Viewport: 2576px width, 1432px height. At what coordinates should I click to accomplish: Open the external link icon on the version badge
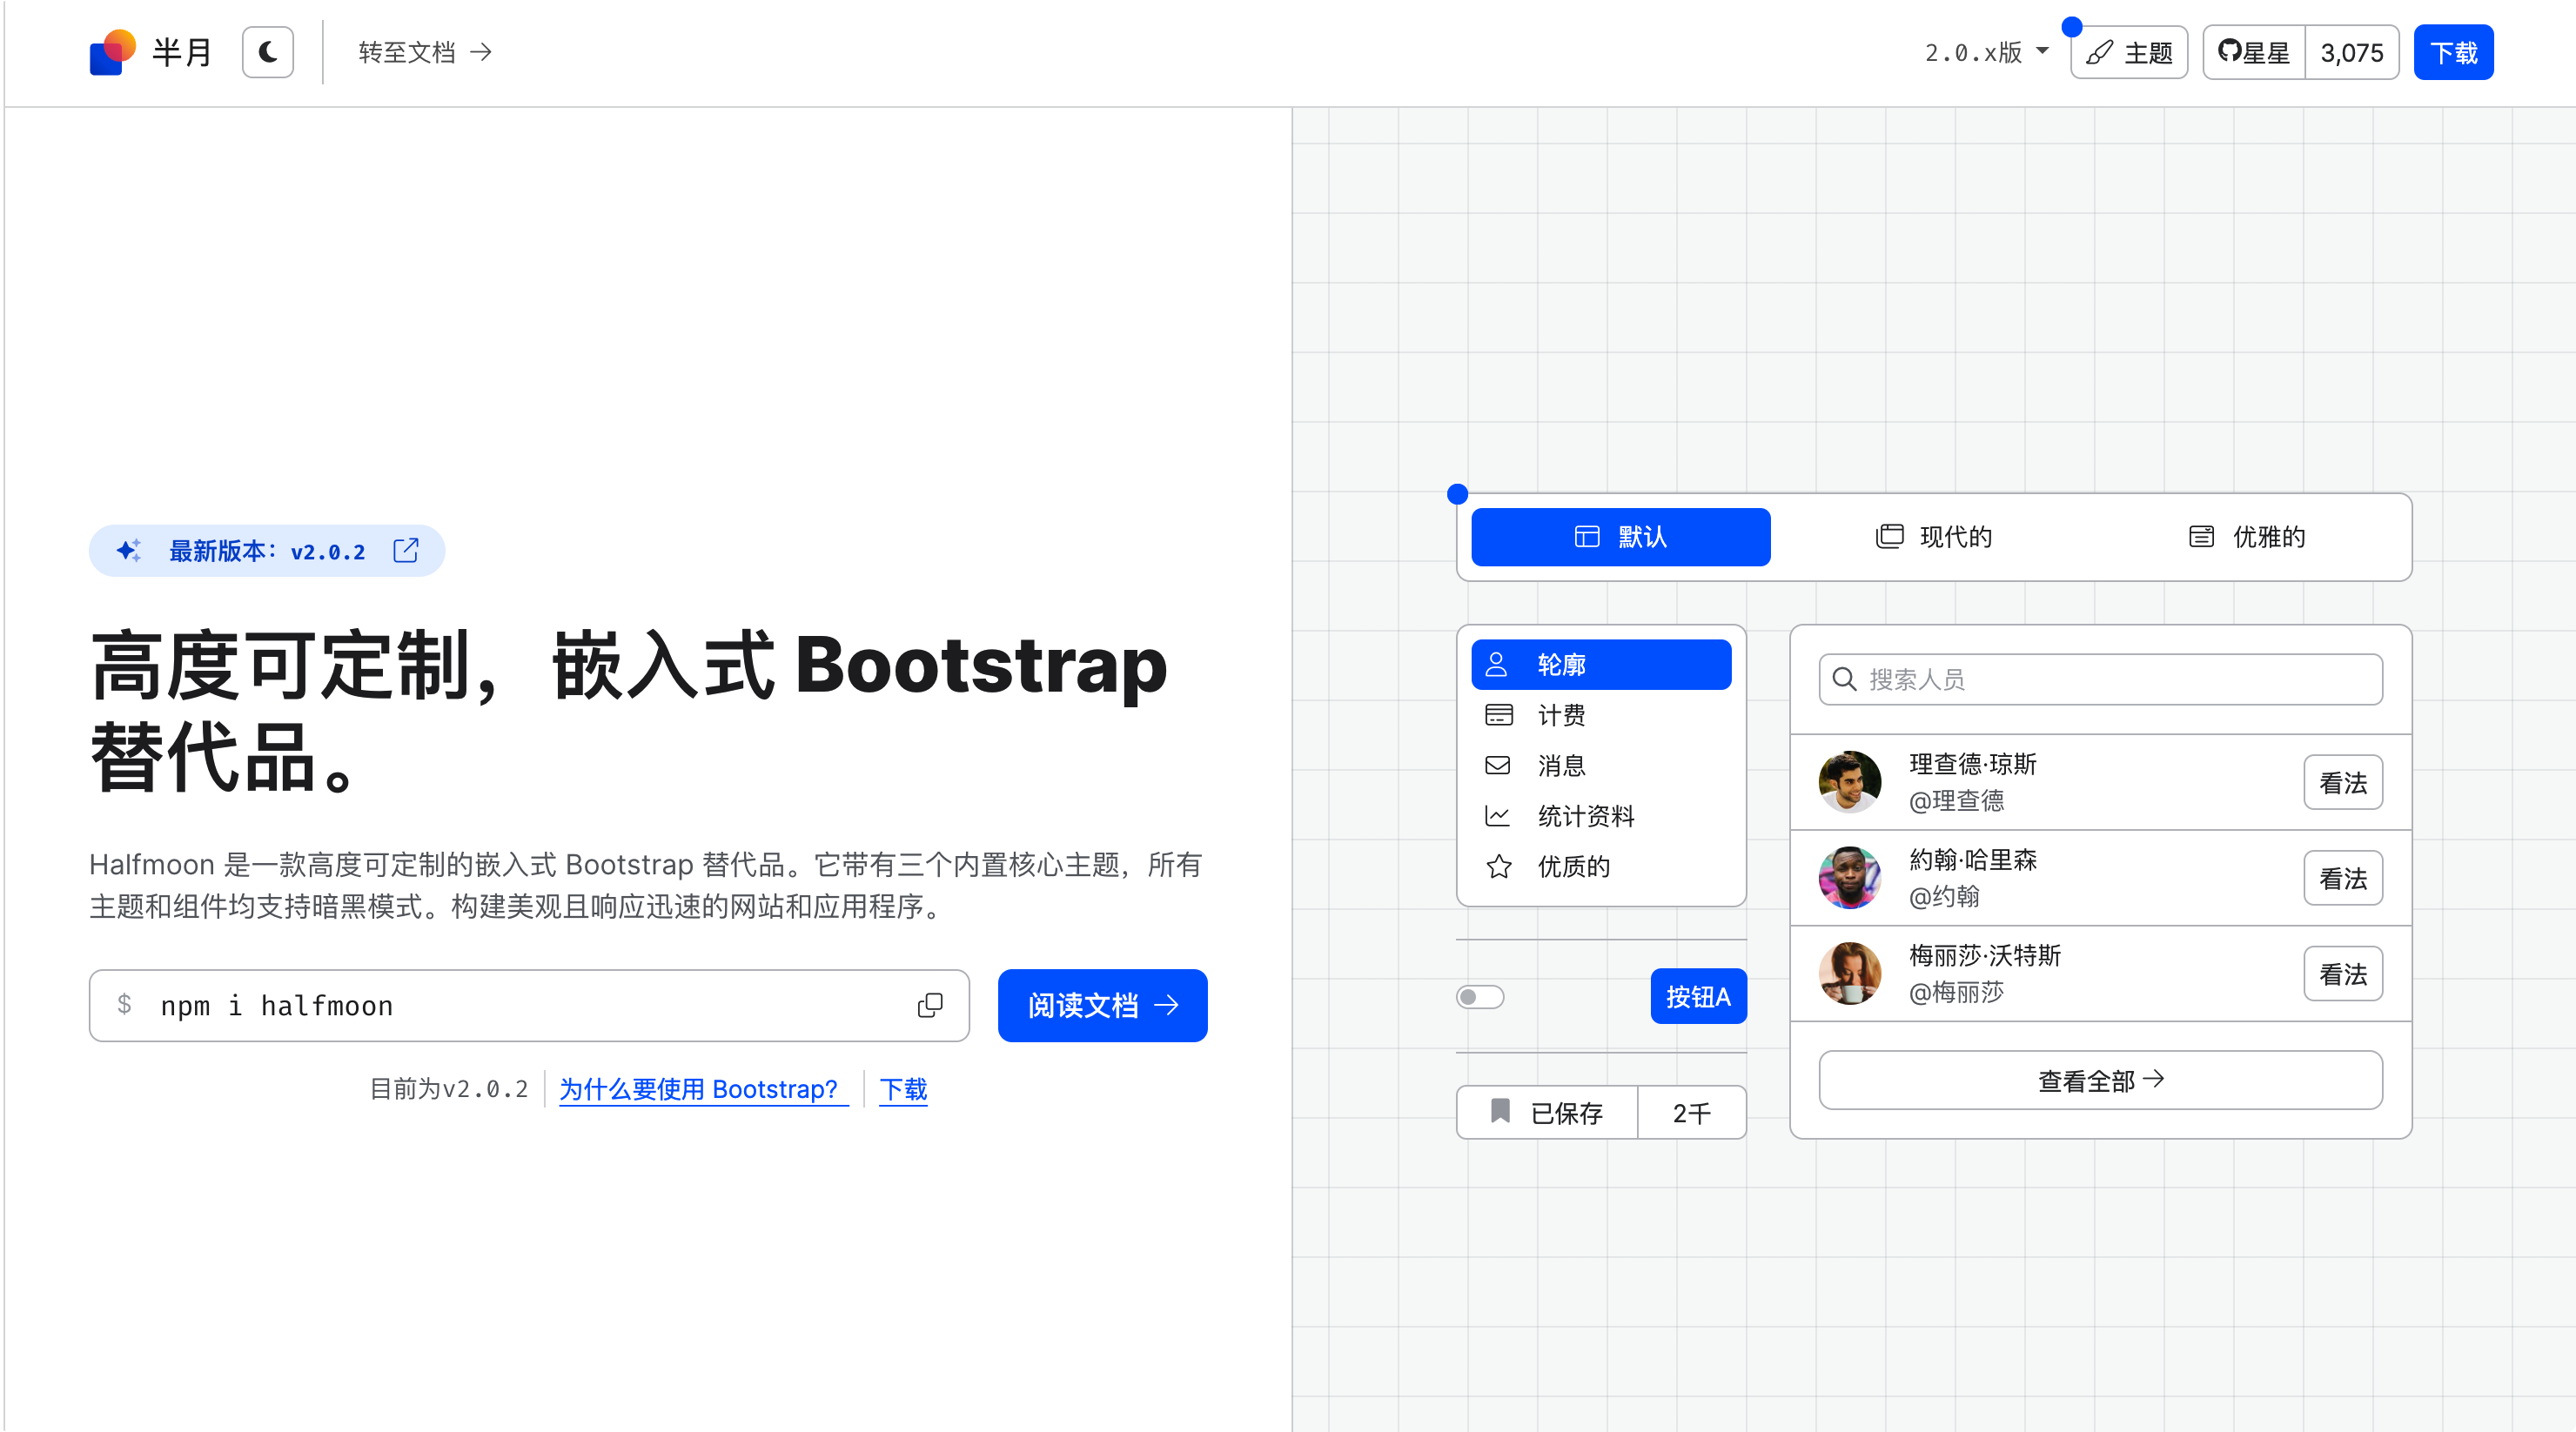pyautogui.click(x=406, y=551)
